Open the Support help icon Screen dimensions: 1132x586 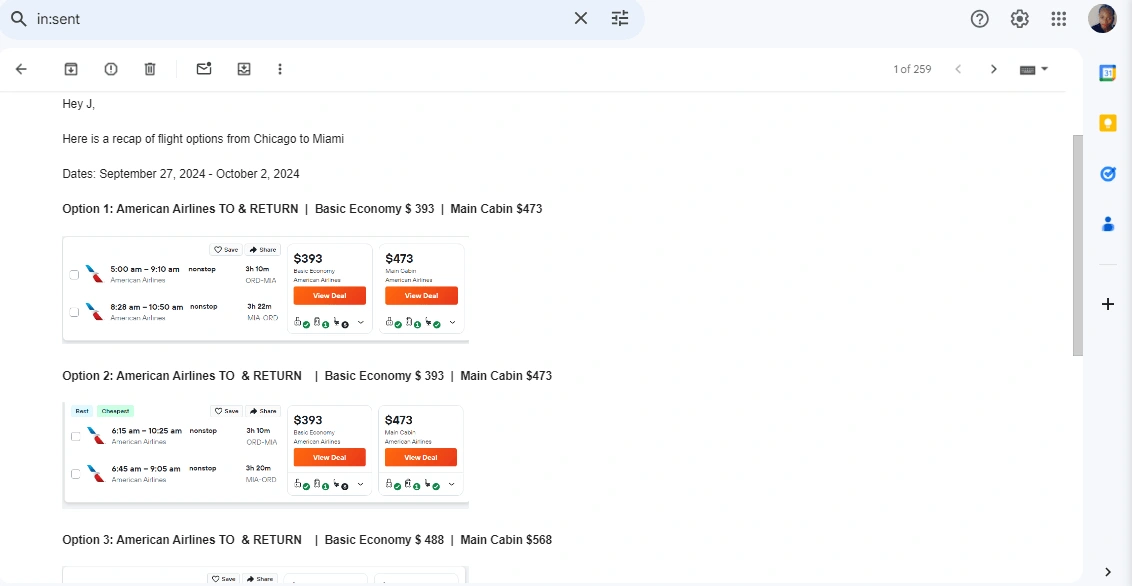point(979,19)
